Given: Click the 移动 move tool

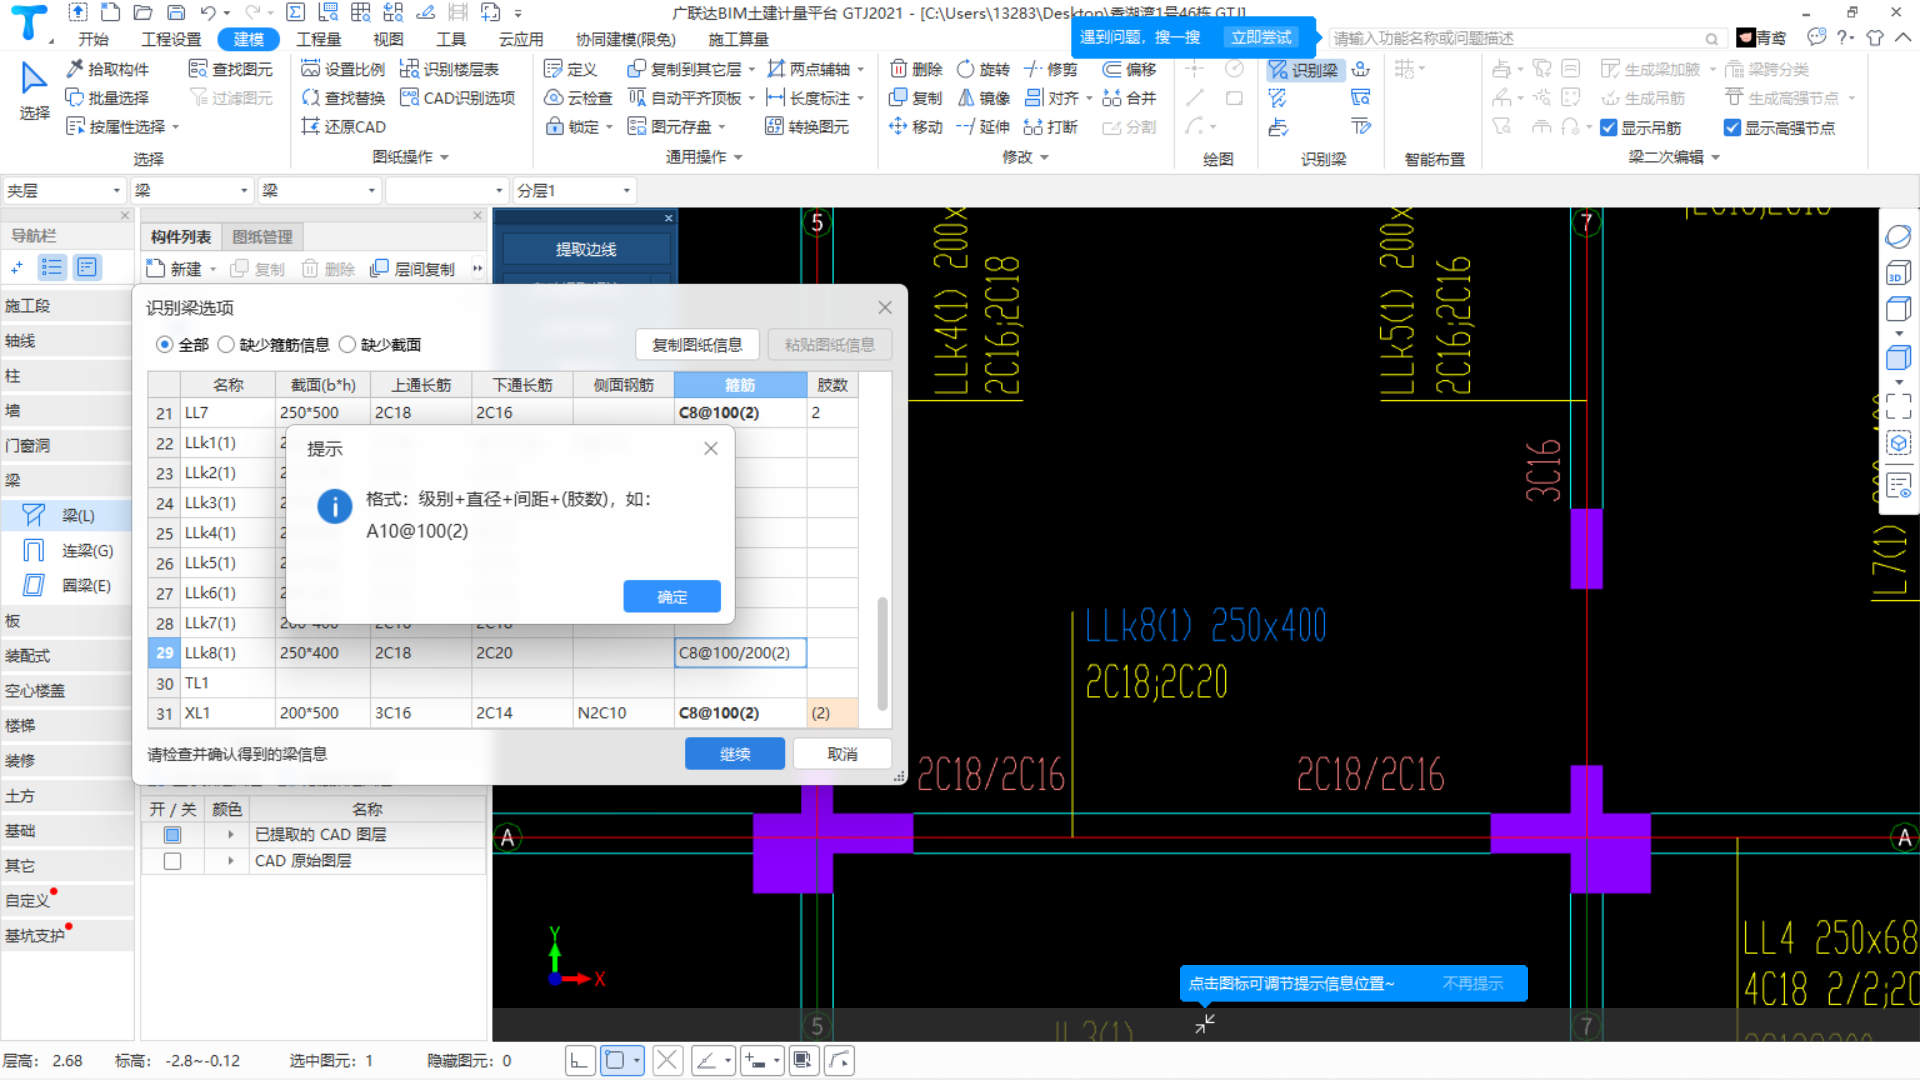Looking at the screenshot, I should point(916,127).
